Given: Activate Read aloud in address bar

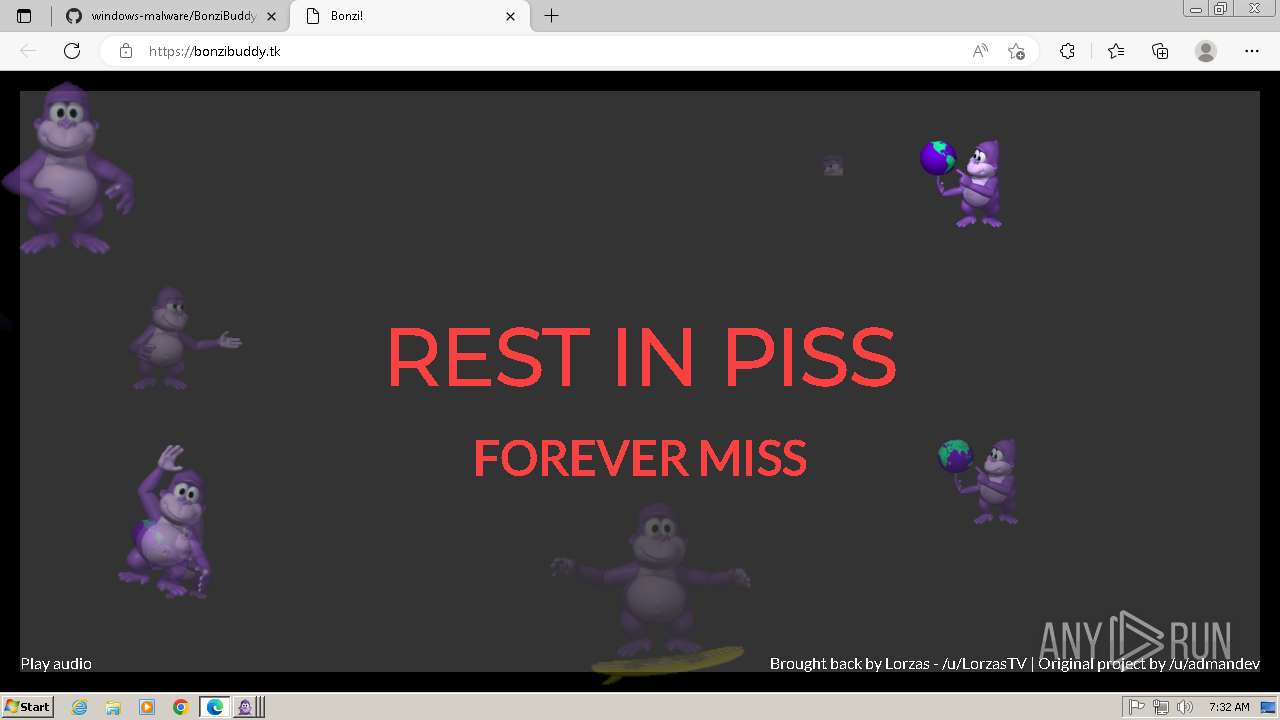Looking at the screenshot, I should [x=980, y=51].
